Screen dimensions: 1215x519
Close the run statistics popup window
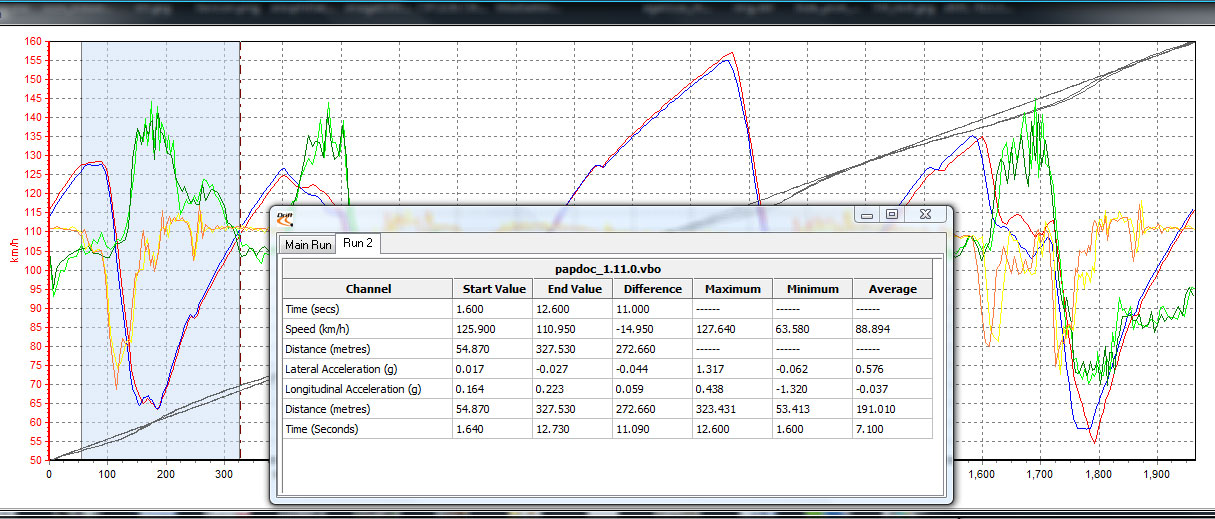coord(926,214)
